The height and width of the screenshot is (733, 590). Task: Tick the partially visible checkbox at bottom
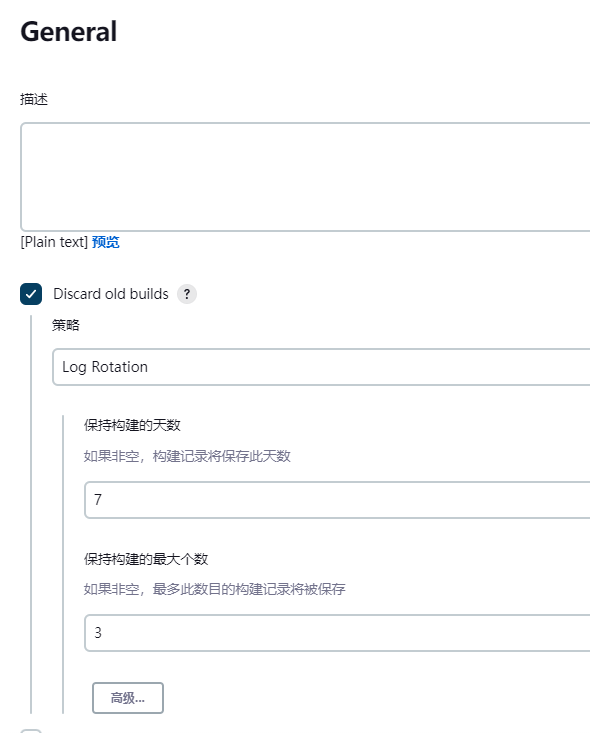click(x=31, y=731)
